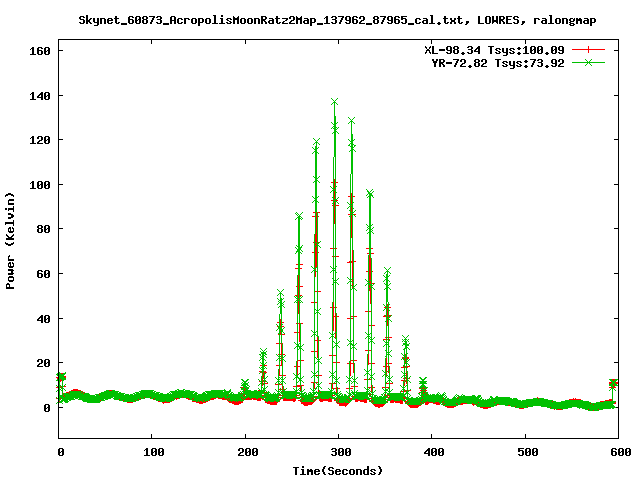Click the x-axis tick label 100

coord(153,452)
